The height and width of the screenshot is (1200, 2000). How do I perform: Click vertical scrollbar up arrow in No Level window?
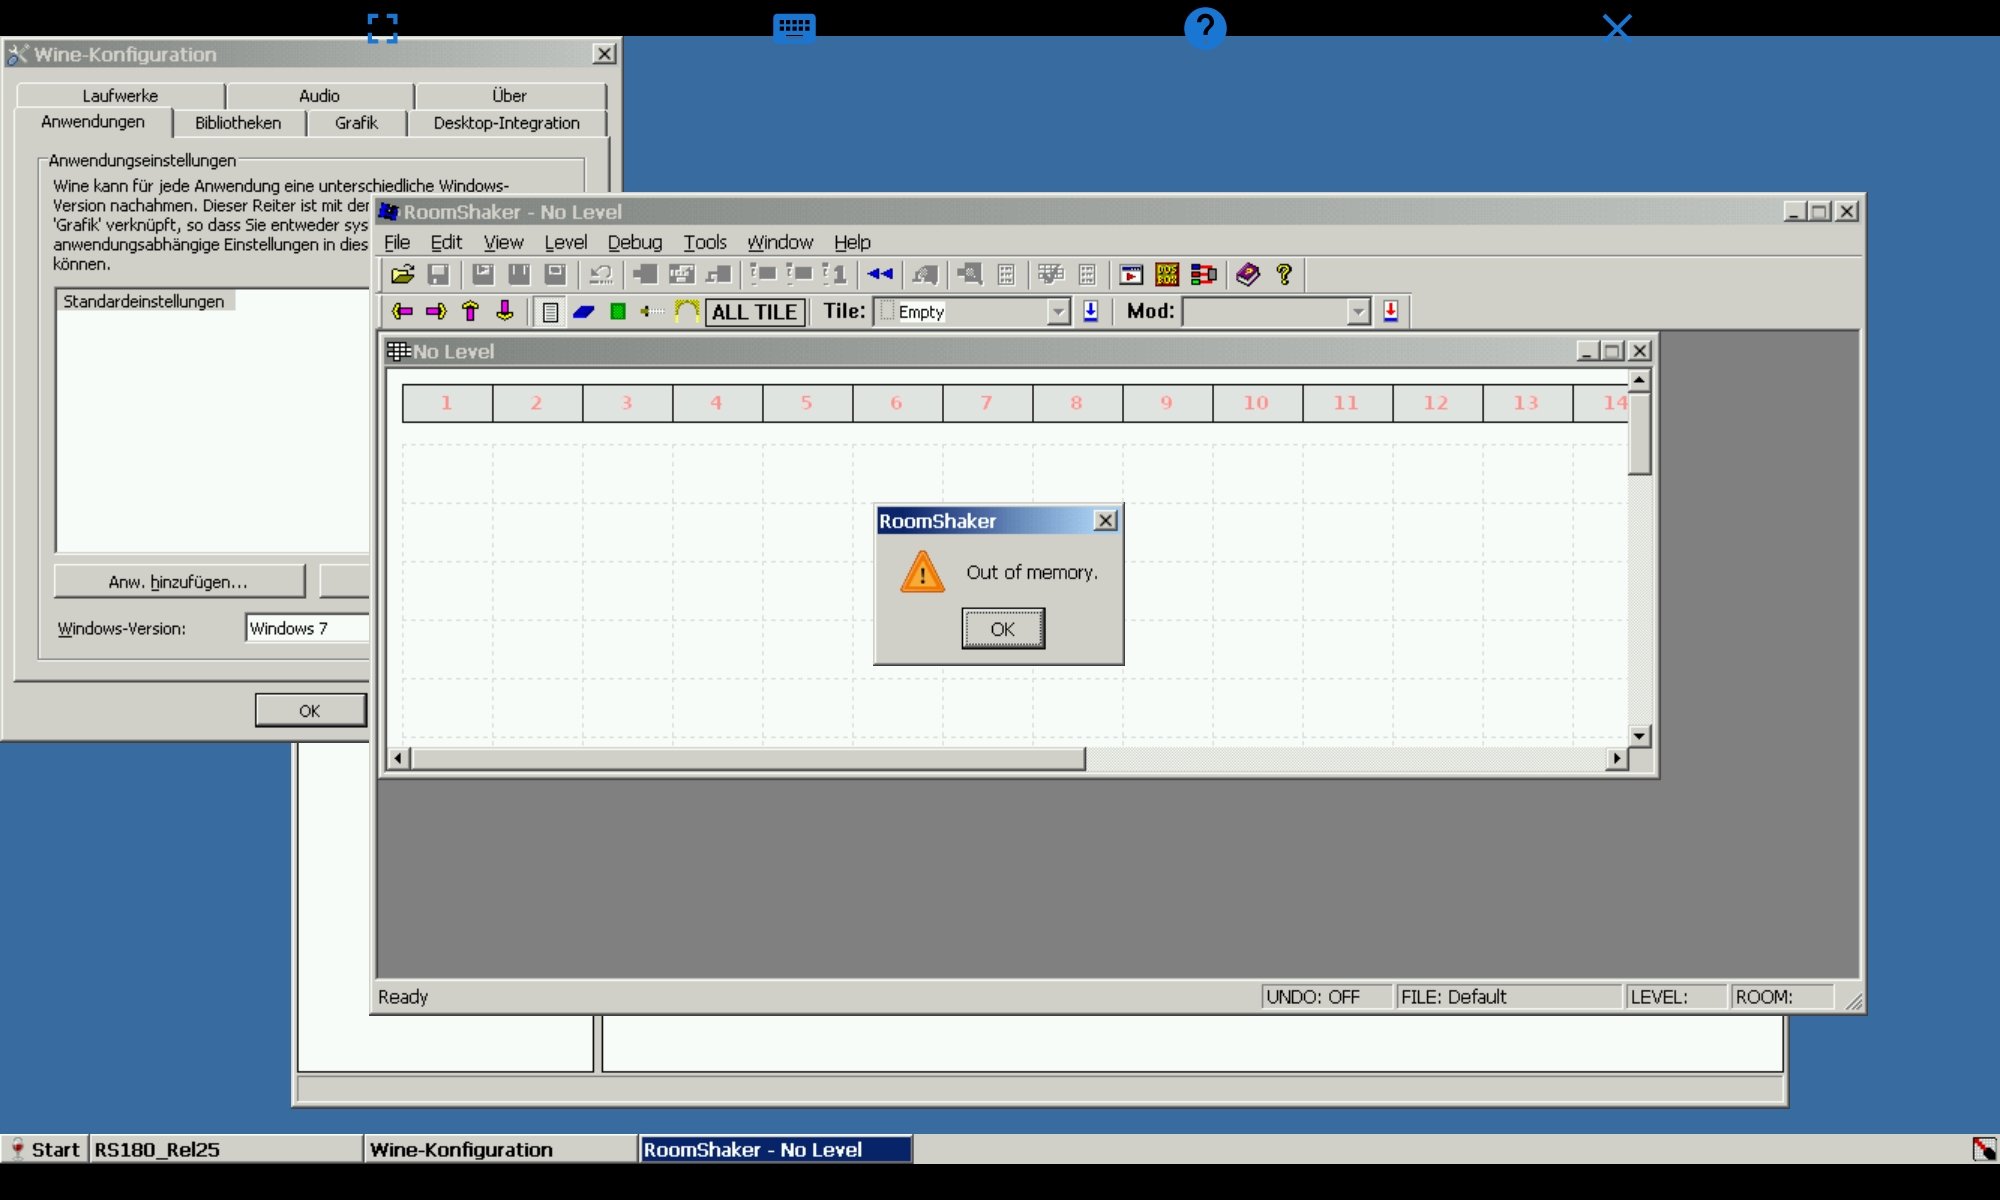click(1639, 381)
